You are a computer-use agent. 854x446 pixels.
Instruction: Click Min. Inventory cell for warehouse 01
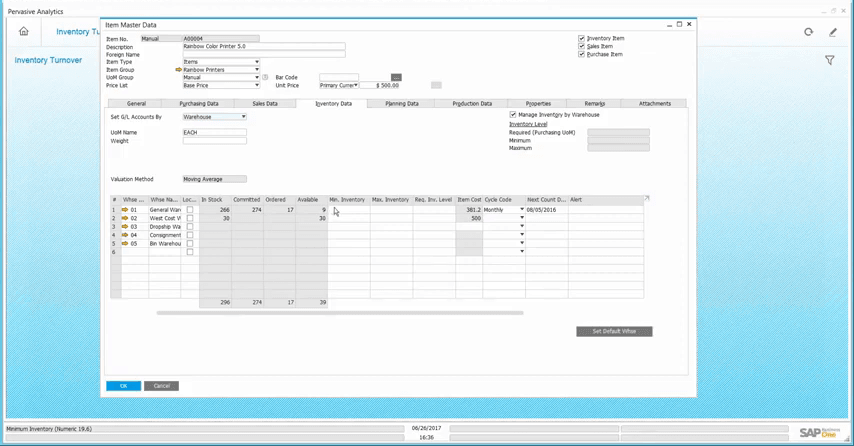349,210
